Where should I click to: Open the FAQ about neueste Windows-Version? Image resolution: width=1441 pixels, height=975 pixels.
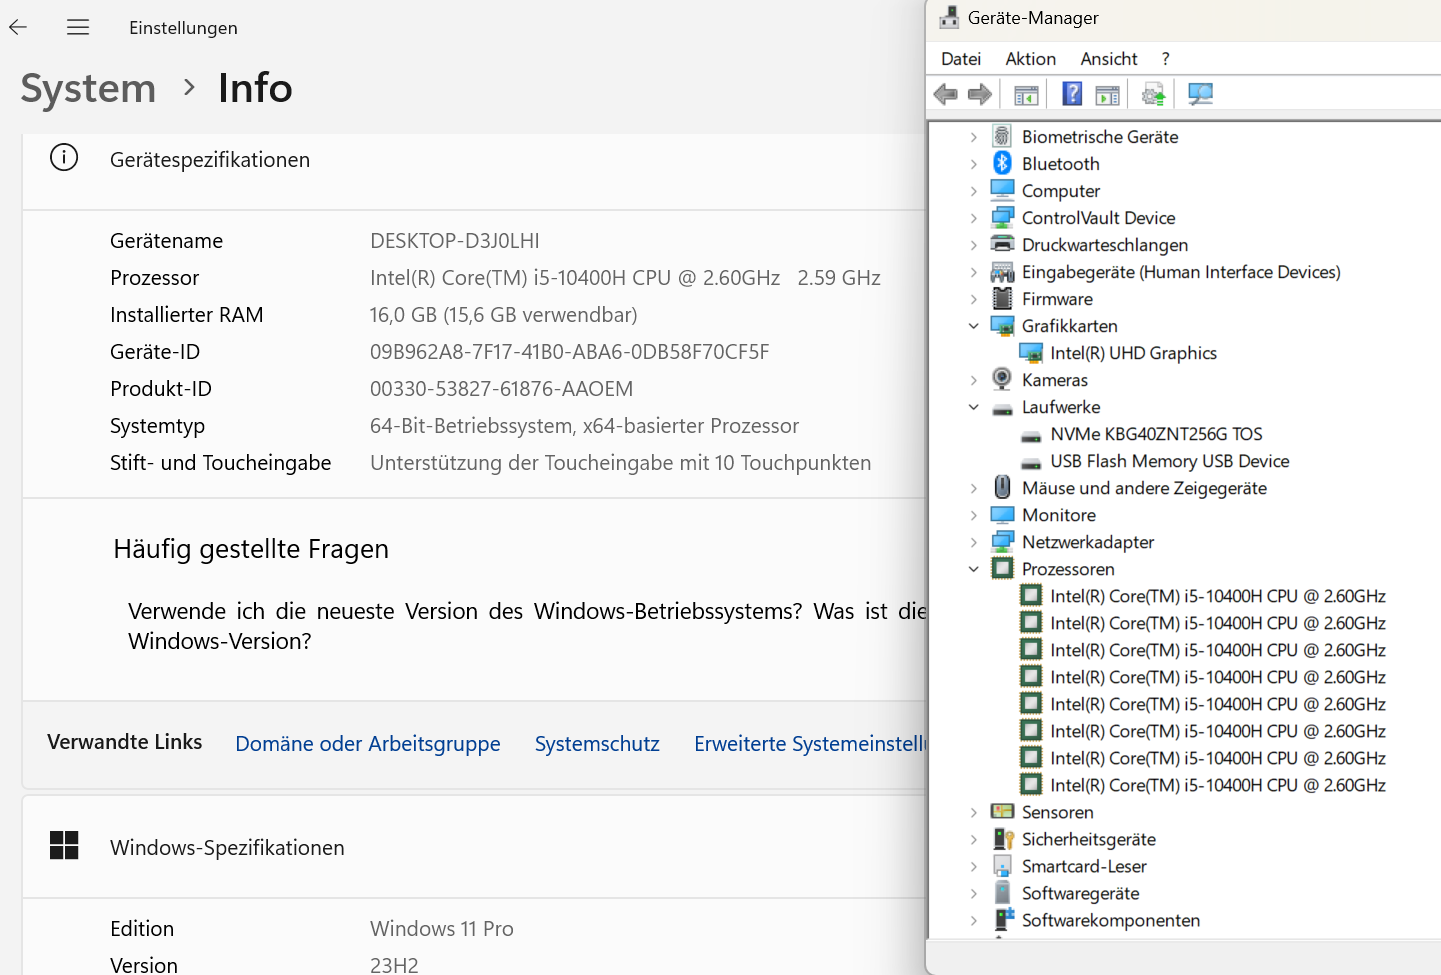tap(528, 626)
